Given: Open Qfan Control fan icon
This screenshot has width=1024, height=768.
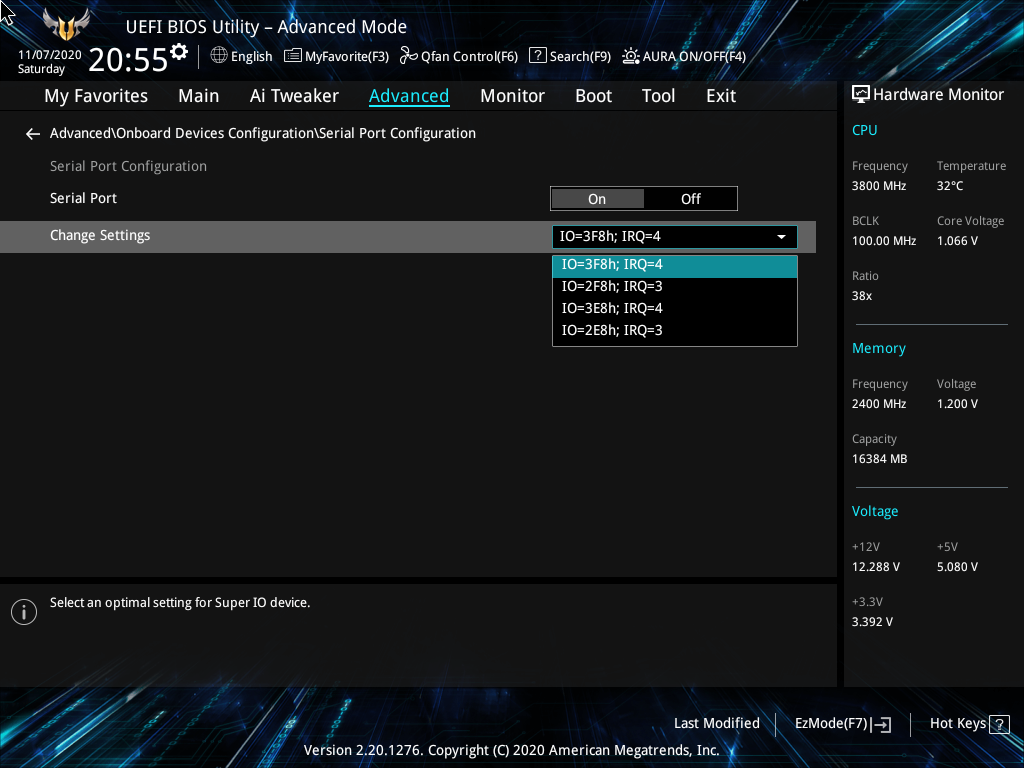Looking at the screenshot, I should [409, 56].
